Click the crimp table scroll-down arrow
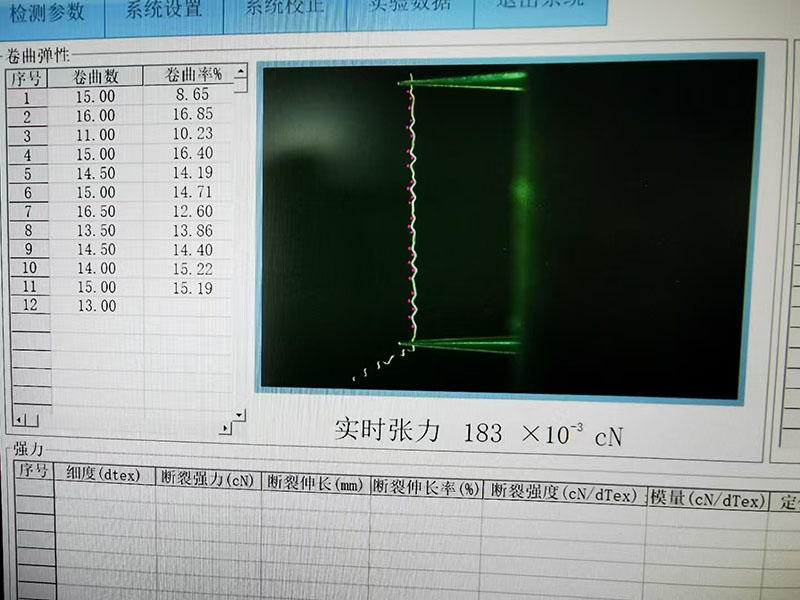The height and width of the screenshot is (600, 800). coord(239,414)
